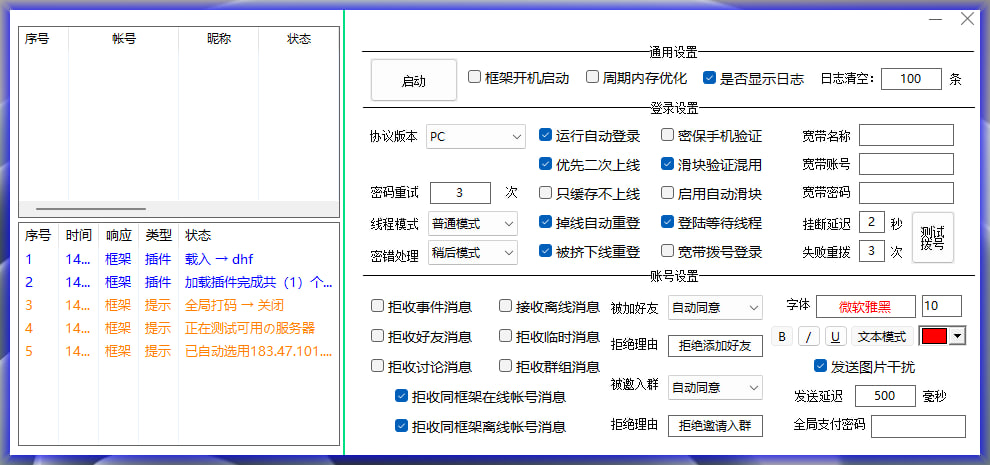Image resolution: width=990 pixels, height=465 pixels.
Task: Toggle the bold B font button
Action: click(783, 336)
